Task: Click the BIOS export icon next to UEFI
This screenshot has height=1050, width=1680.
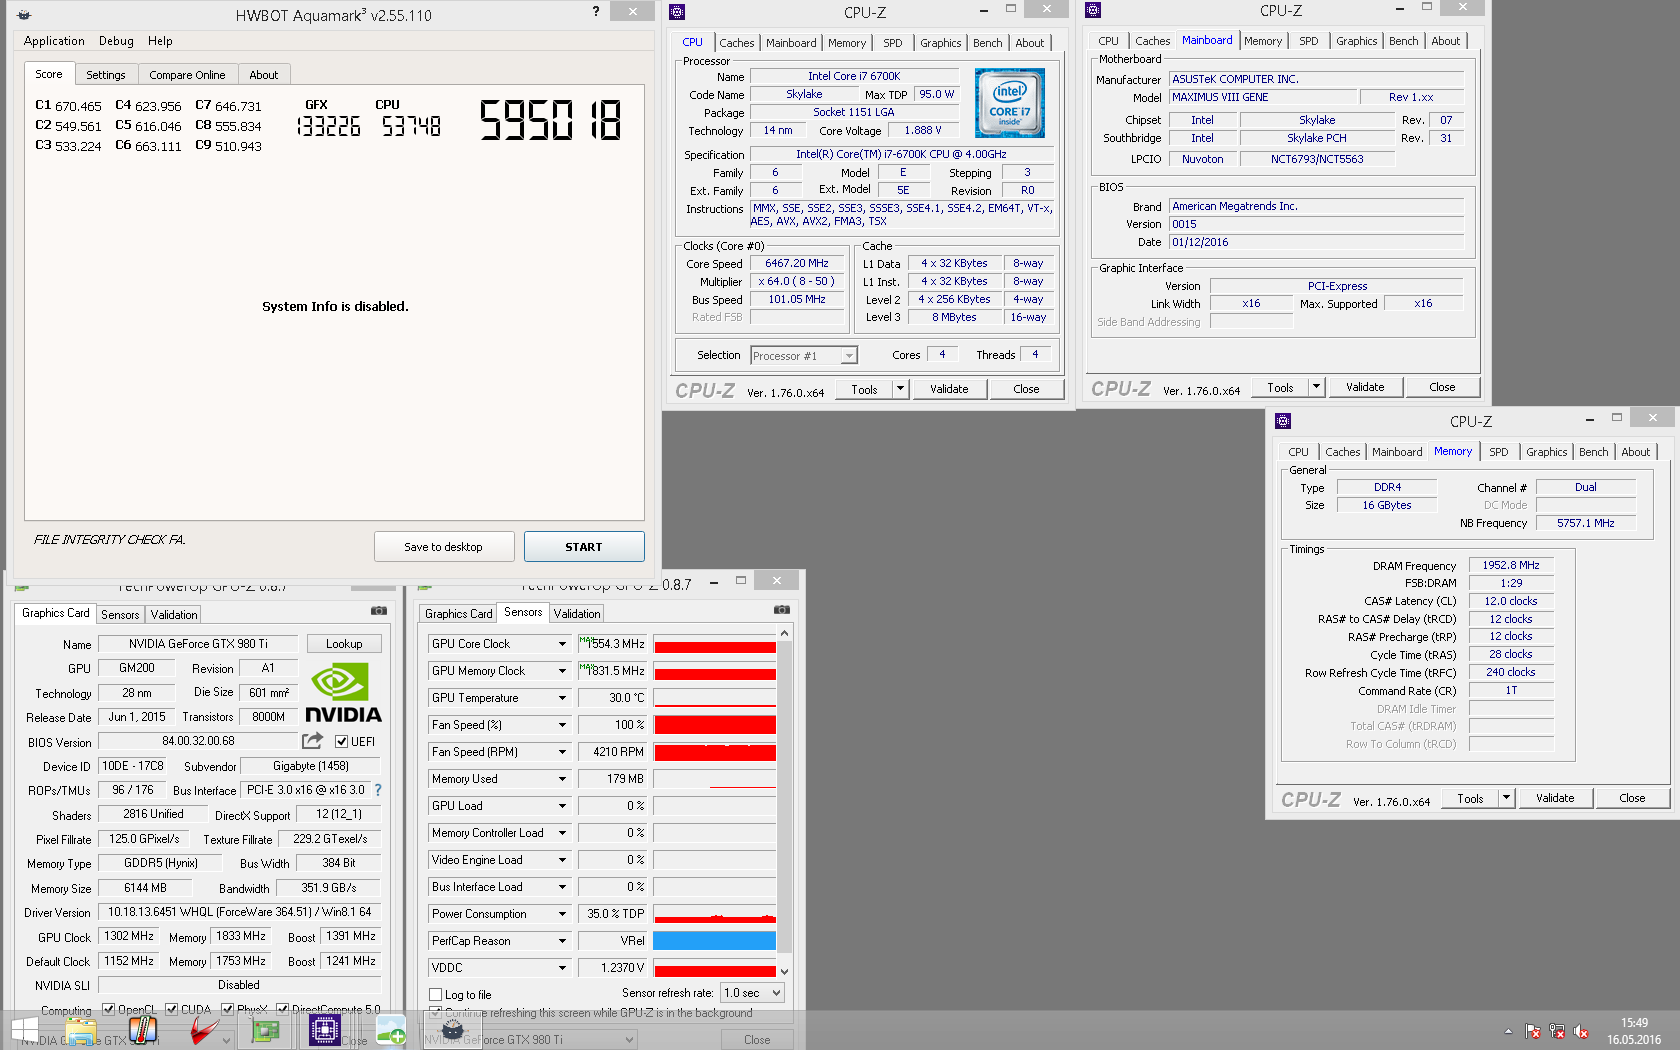Action: pyautogui.click(x=313, y=741)
